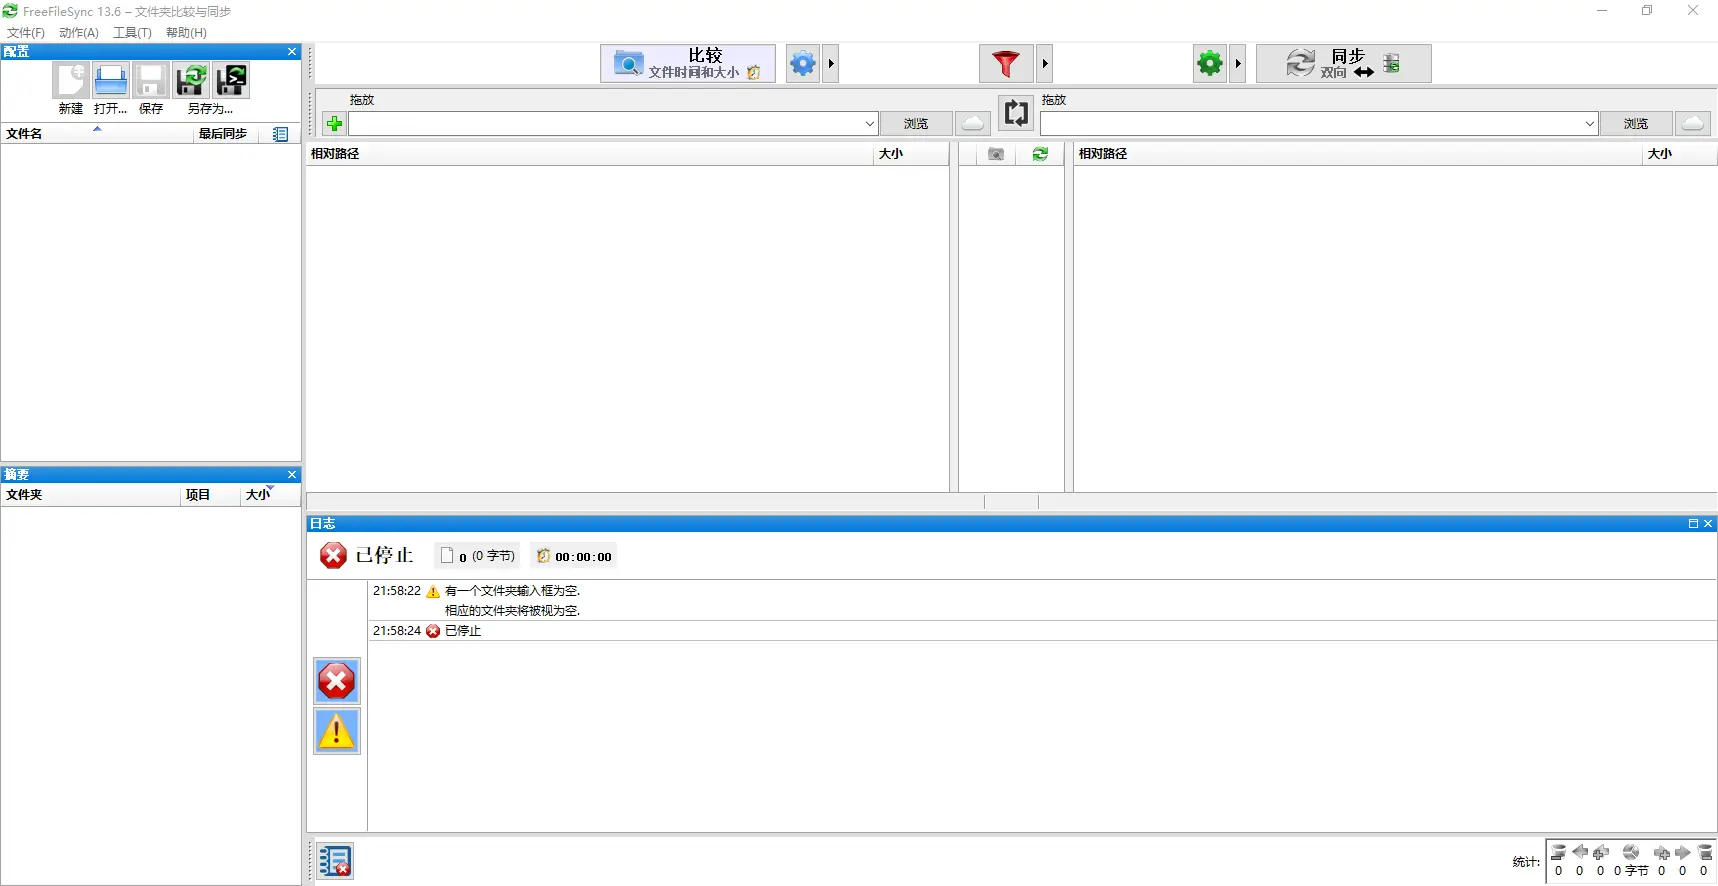Open synchronization settings green gear icon
The image size is (1718, 886).
1209,64
